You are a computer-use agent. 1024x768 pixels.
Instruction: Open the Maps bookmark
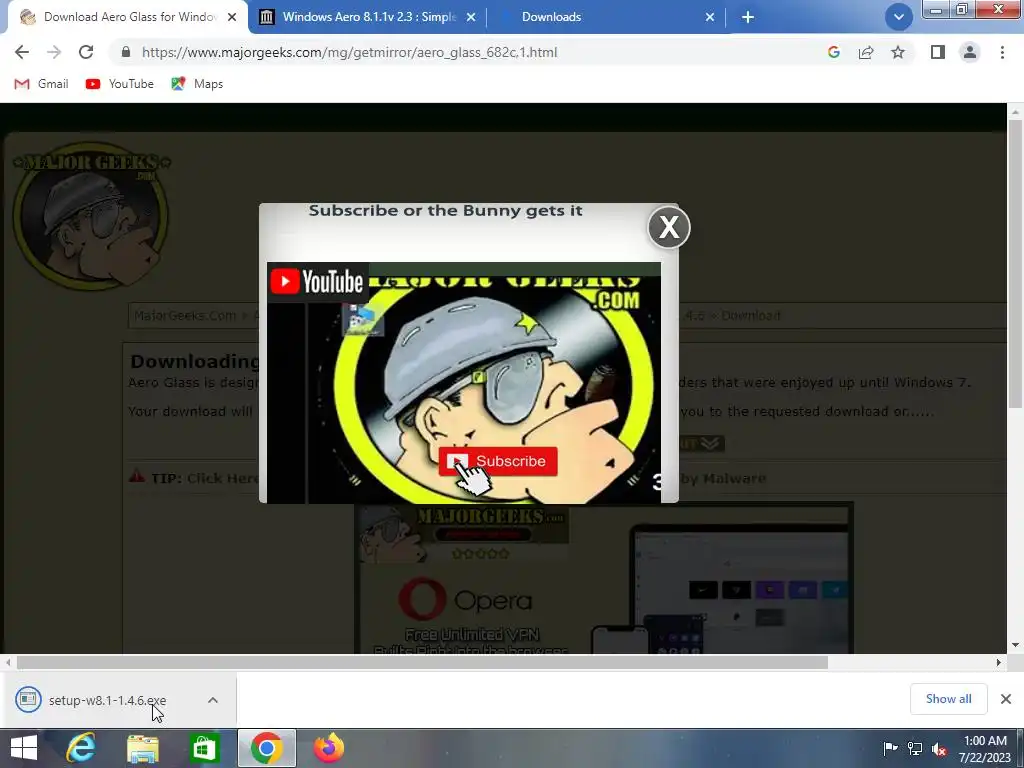(x=197, y=84)
